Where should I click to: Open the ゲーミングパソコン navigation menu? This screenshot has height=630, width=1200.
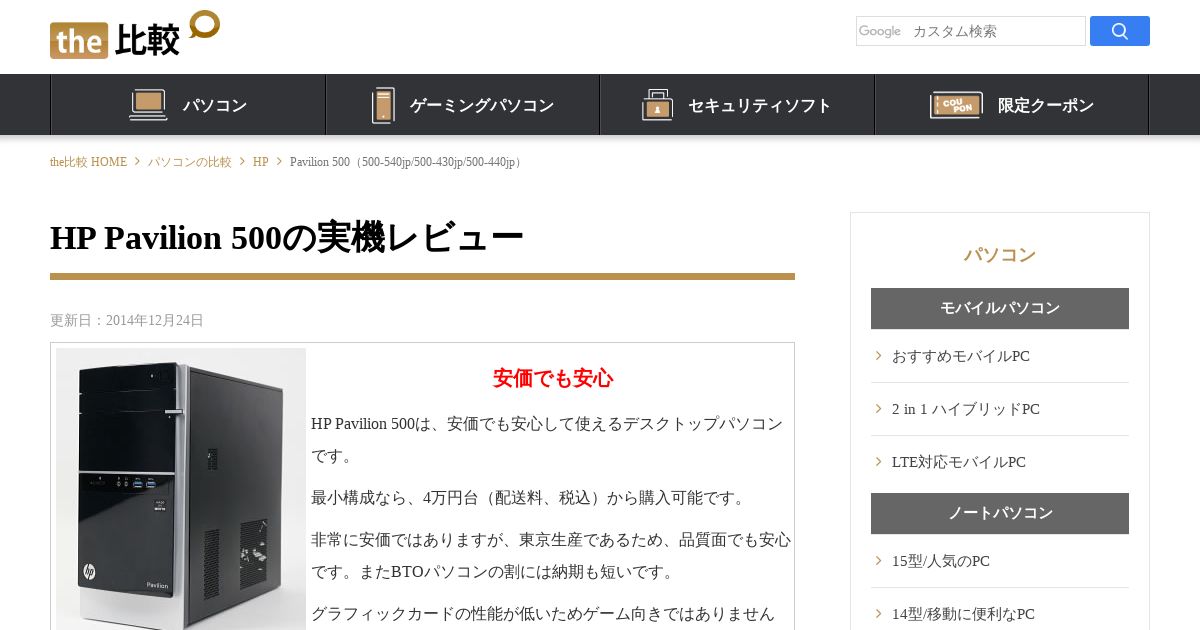462,104
